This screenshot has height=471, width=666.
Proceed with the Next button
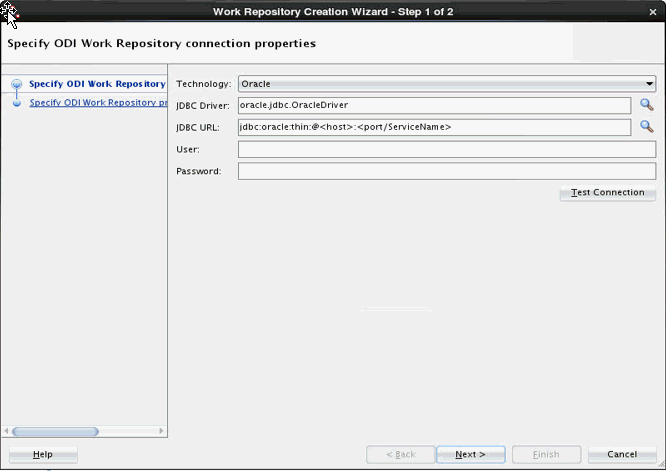pos(471,454)
